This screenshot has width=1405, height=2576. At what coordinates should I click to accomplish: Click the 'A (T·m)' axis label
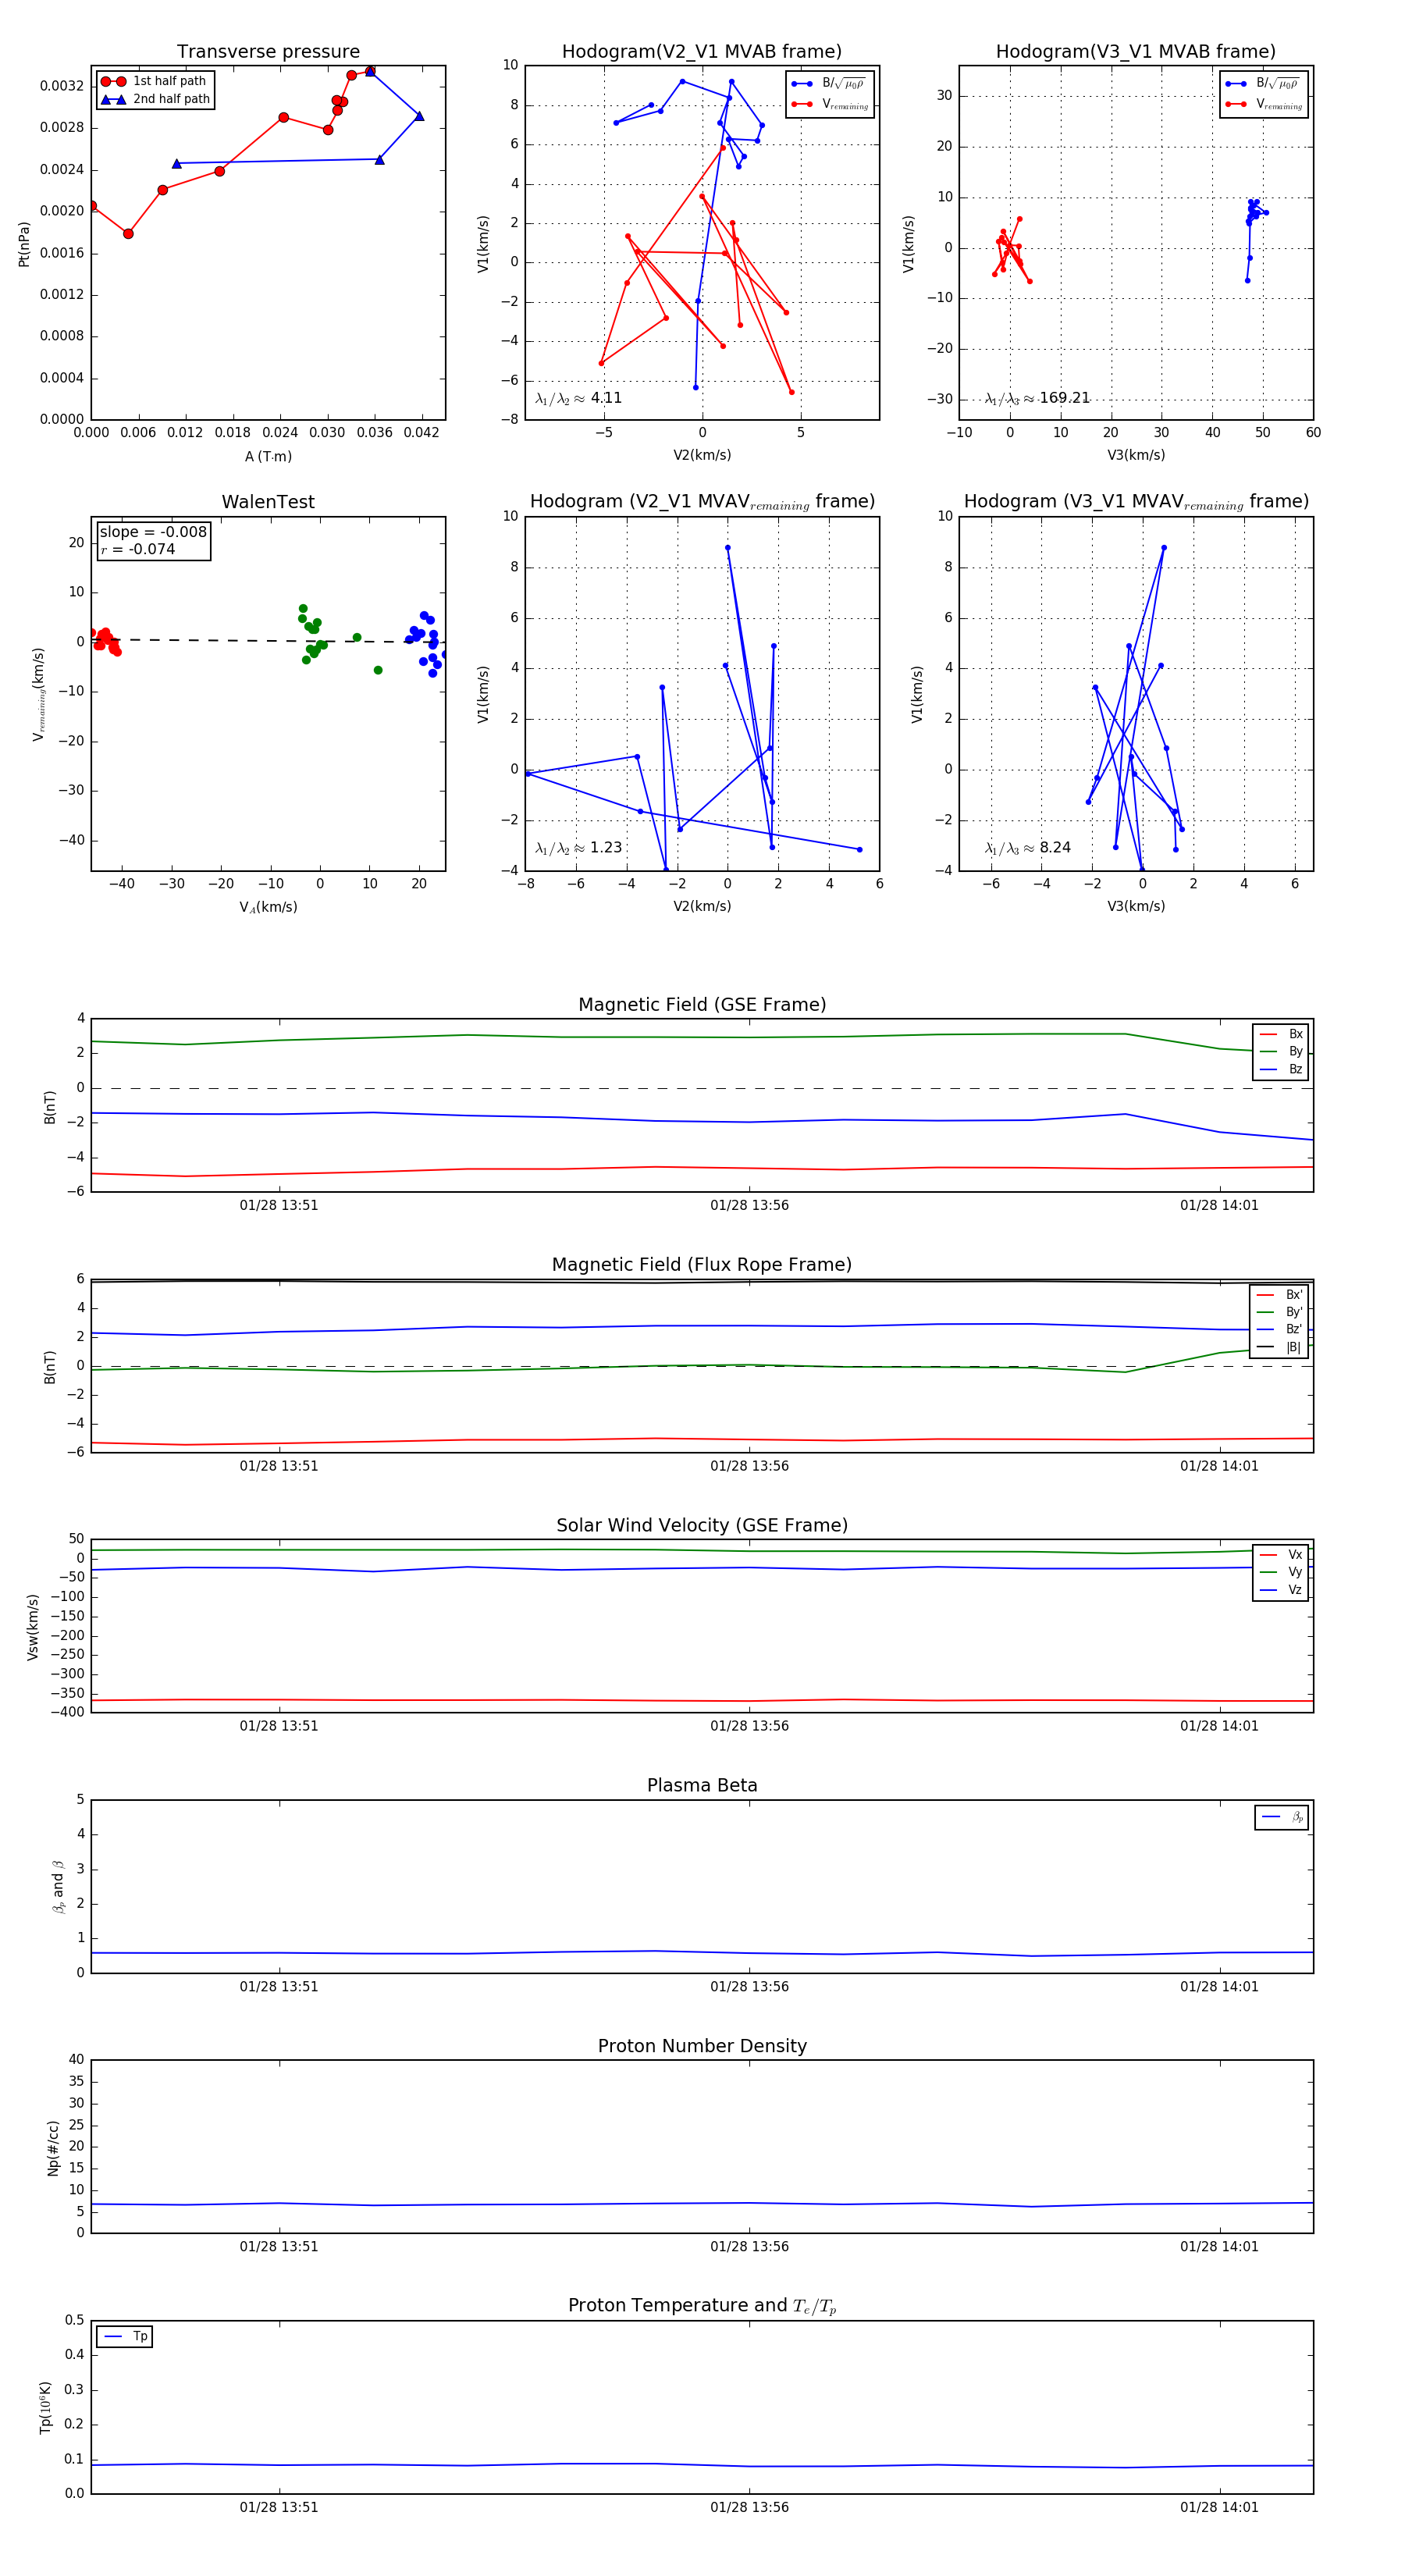(268, 457)
